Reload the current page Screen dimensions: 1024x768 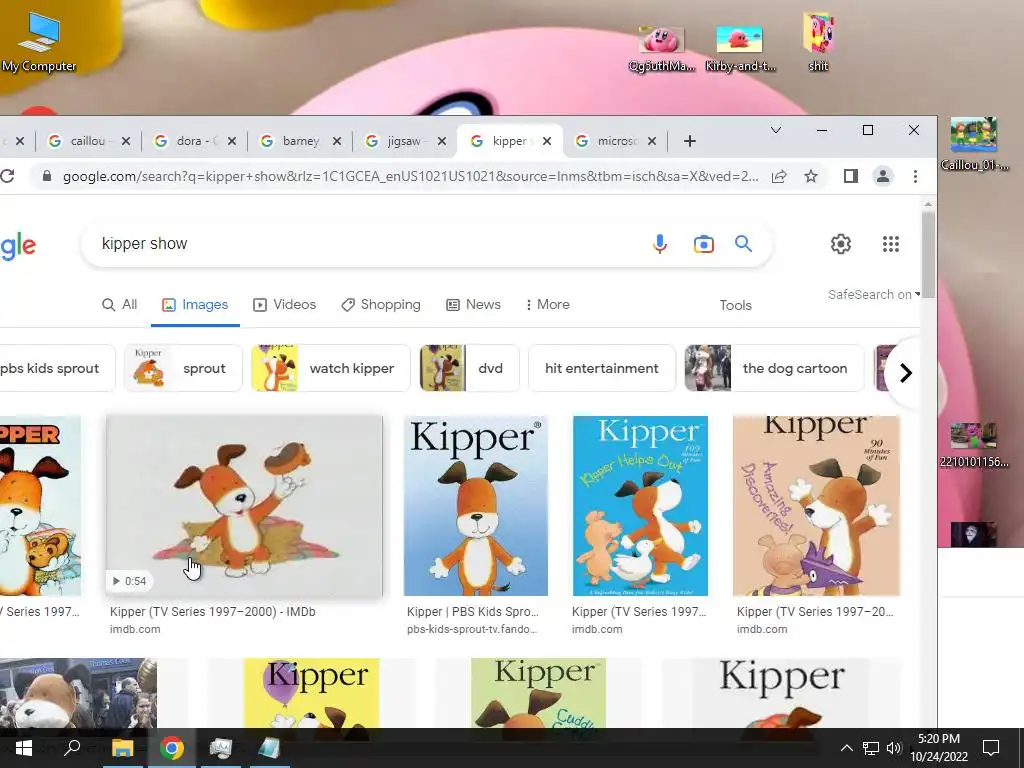(7, 176)
